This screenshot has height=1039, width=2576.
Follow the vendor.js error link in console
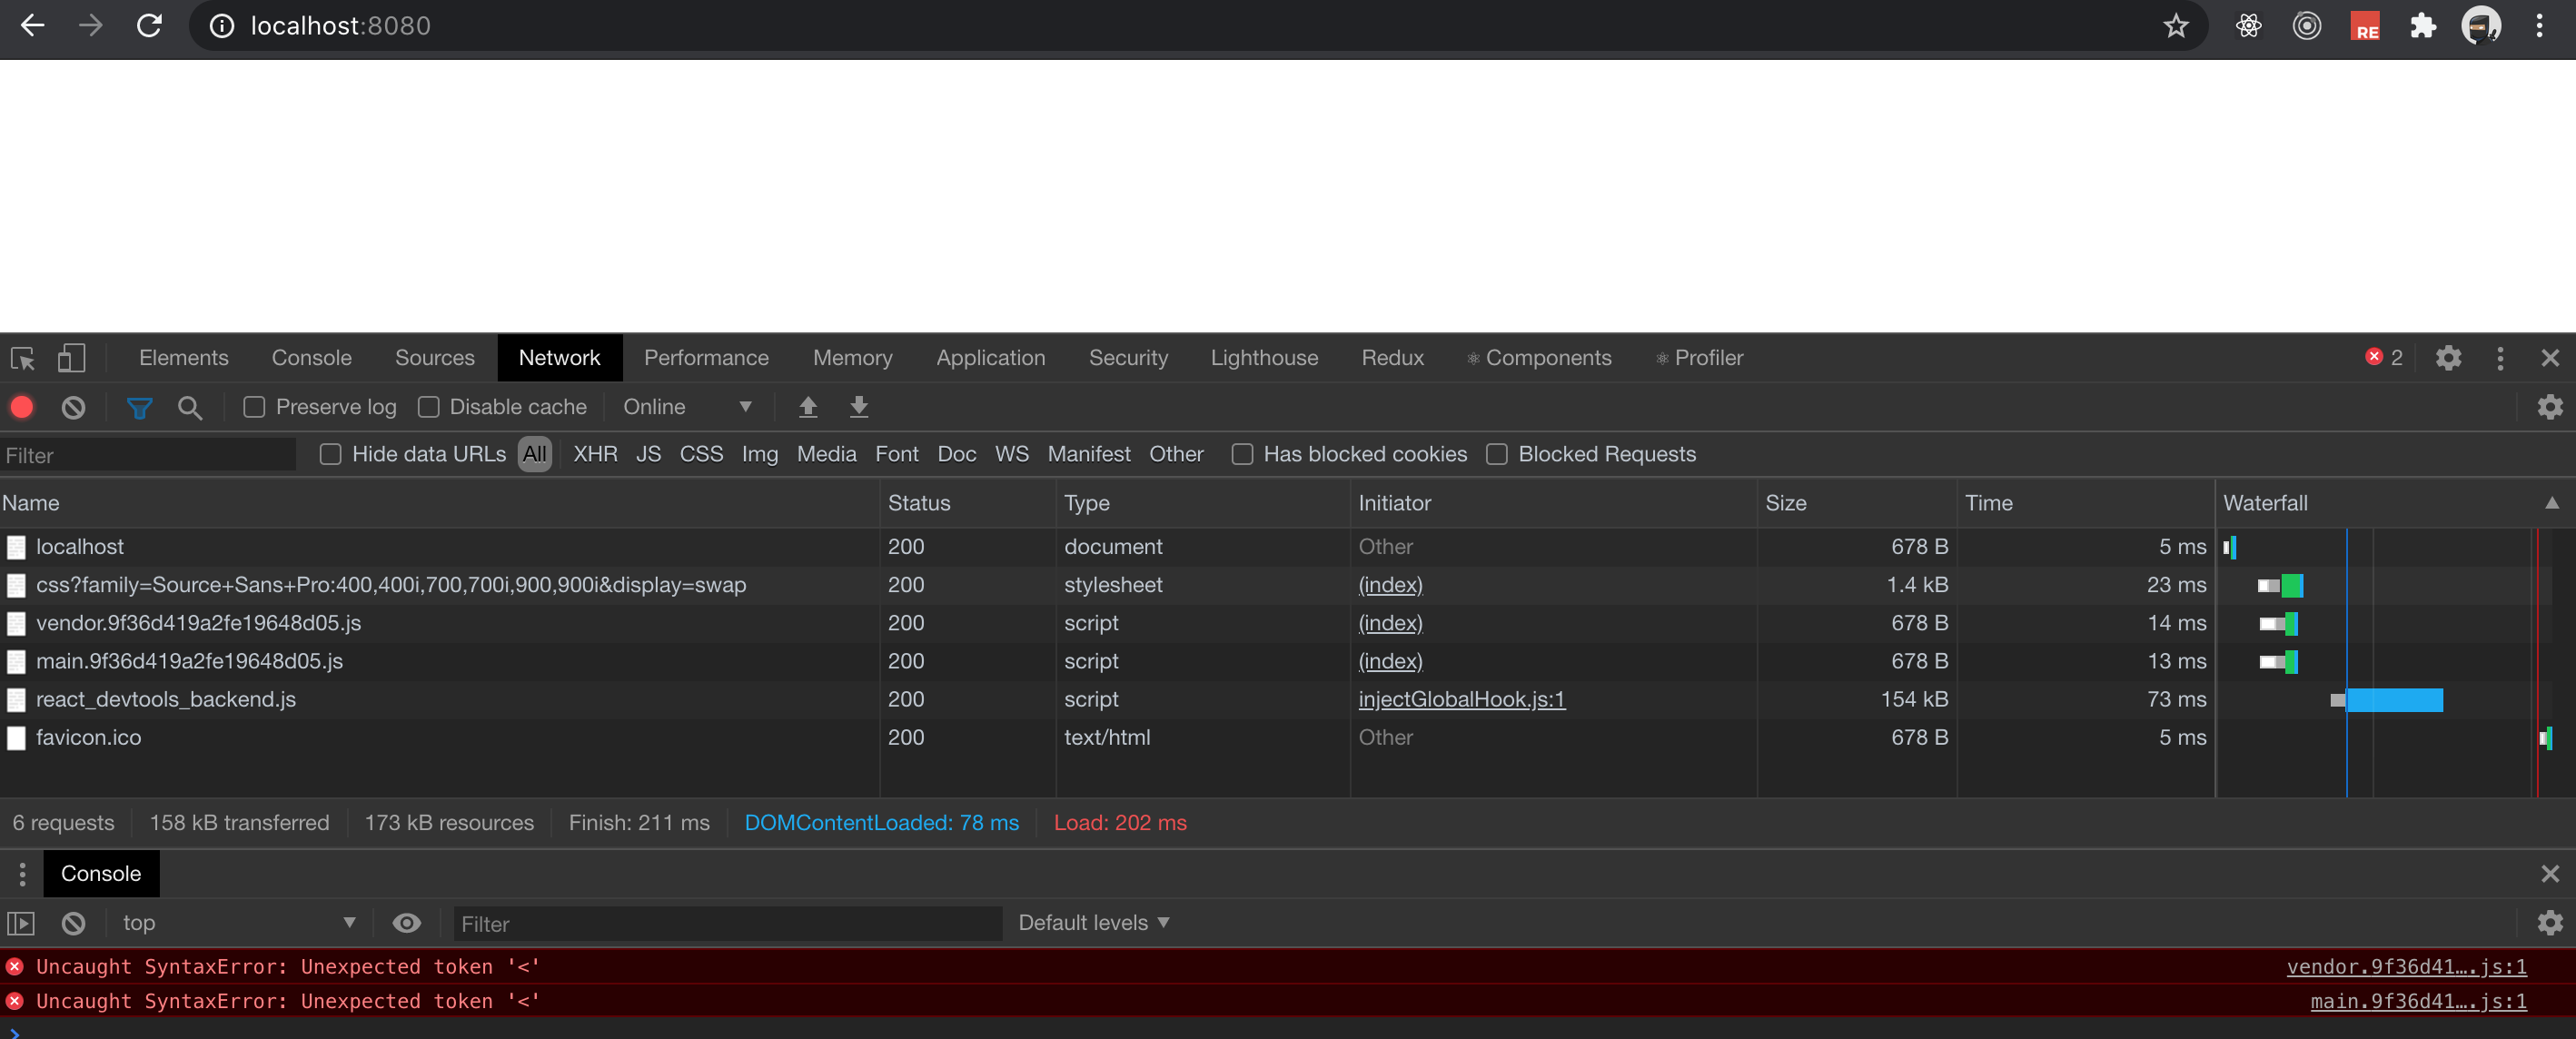click(2406, 966)
